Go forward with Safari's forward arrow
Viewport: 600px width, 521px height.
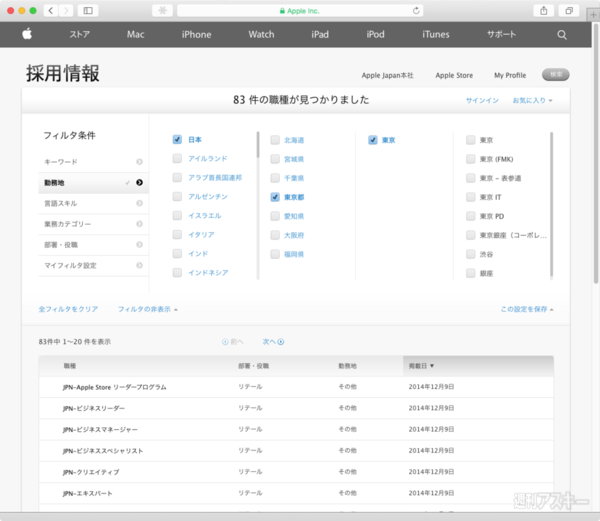[x=66, y=10]
